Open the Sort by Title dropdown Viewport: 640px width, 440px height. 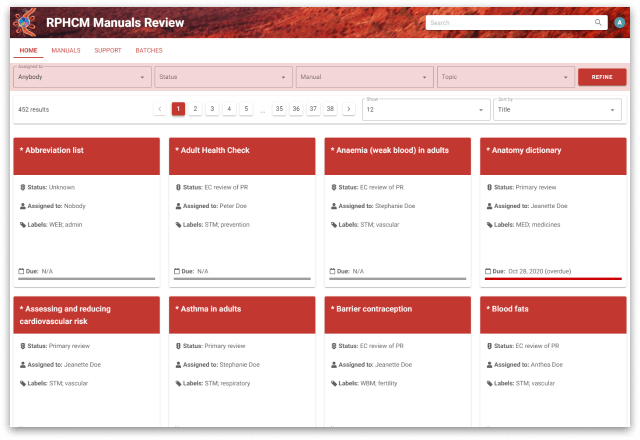tap(557, 112)
